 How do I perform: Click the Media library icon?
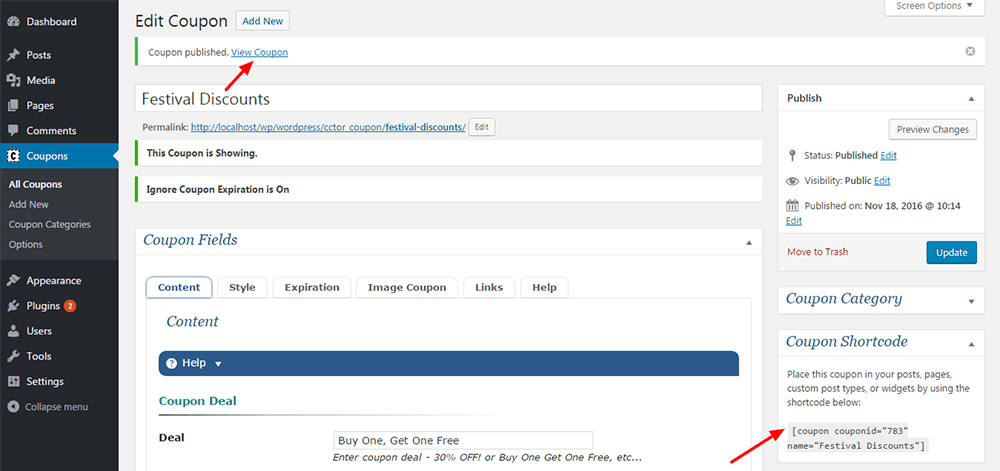[14, 80]
